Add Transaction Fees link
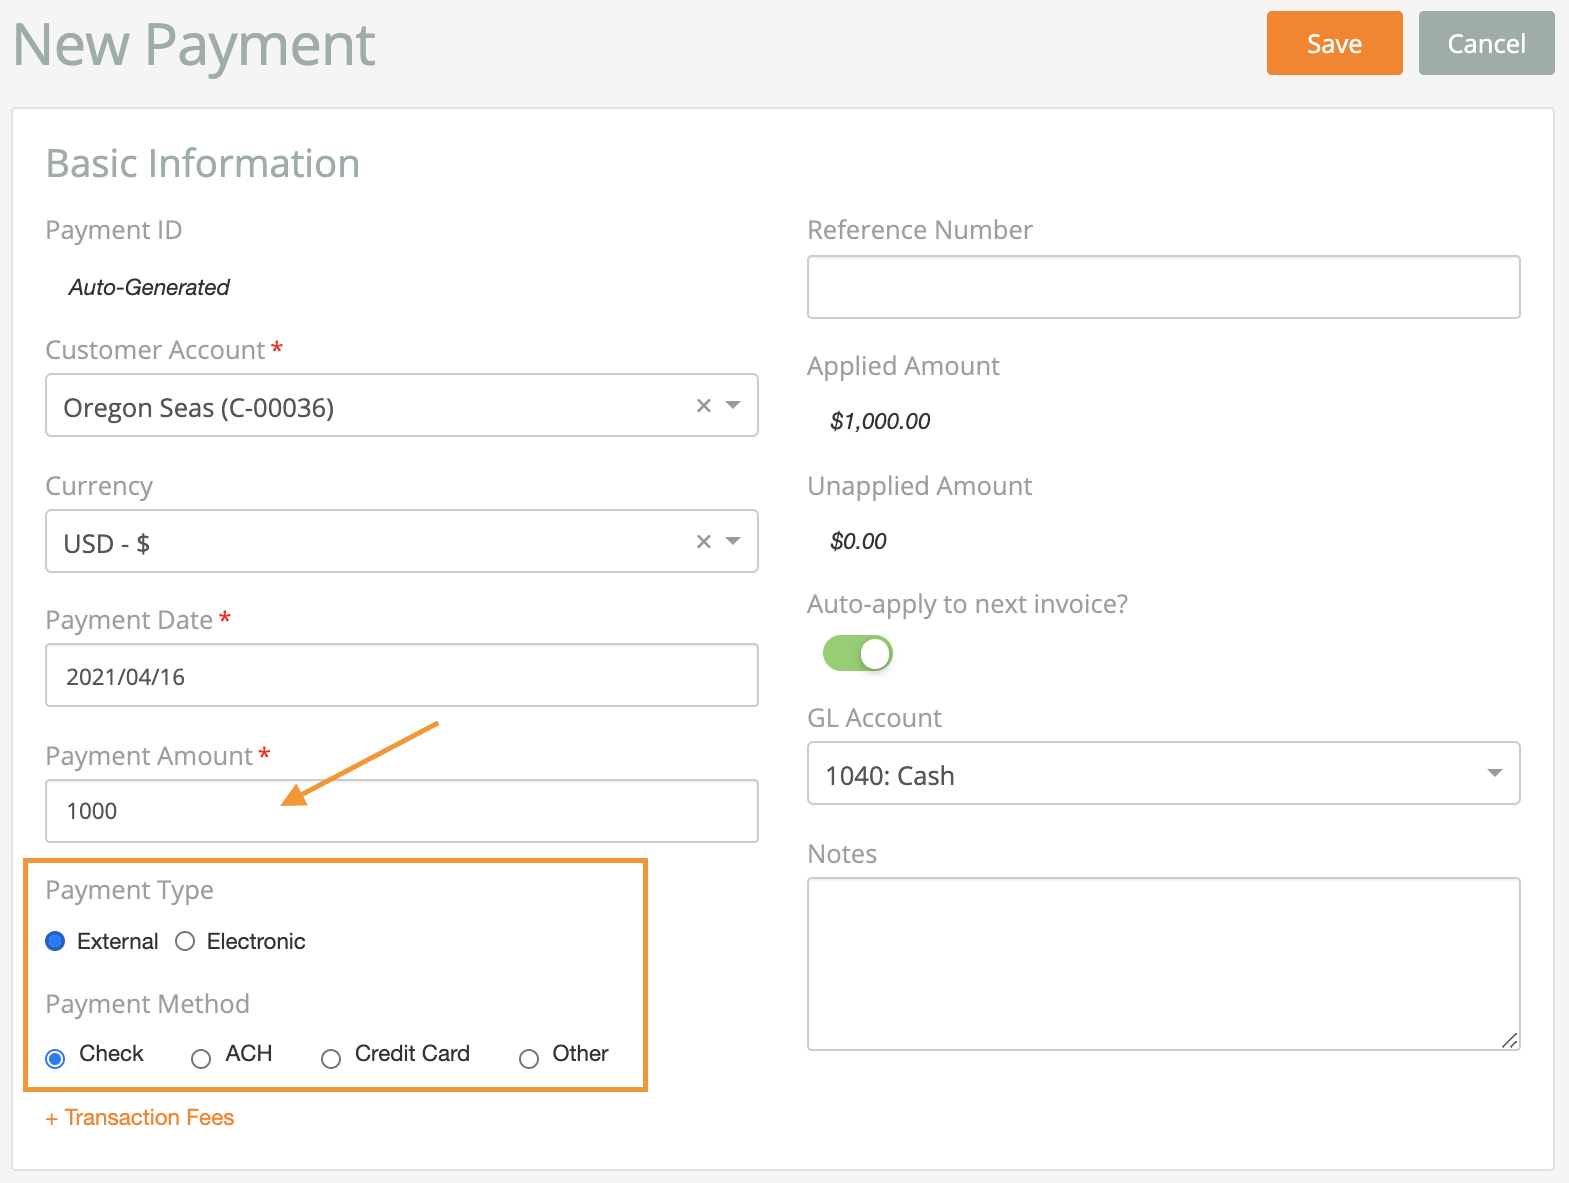 [140, 1117]
